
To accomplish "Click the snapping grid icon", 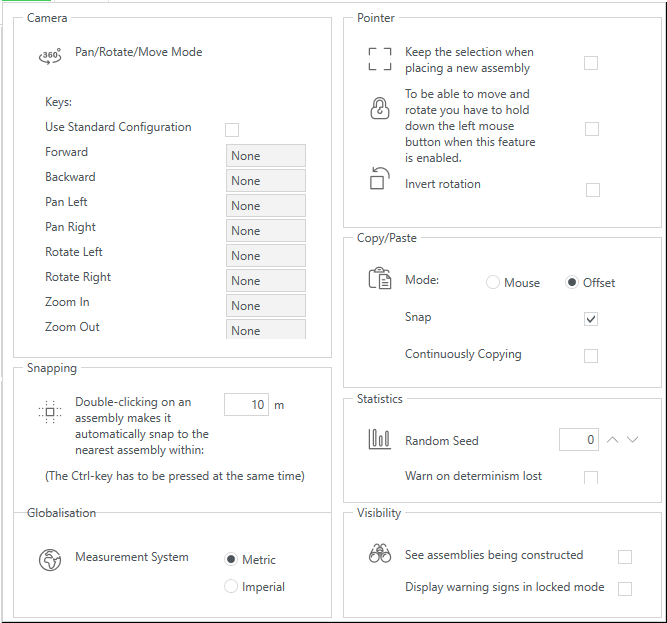I will click(50, 412).
